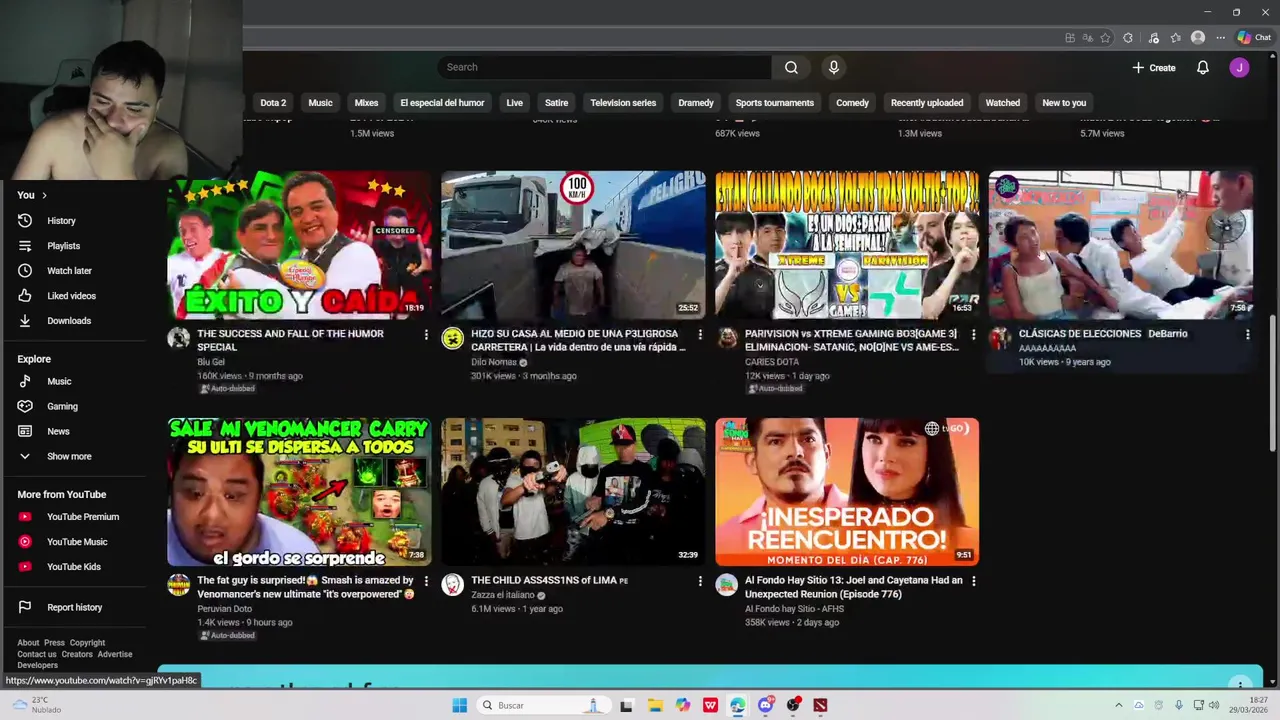Open options menu for CLÁSICAS DE ELECCIONES video
Viewport: 1280px width, 720px height.
(x=1247, y=334)
